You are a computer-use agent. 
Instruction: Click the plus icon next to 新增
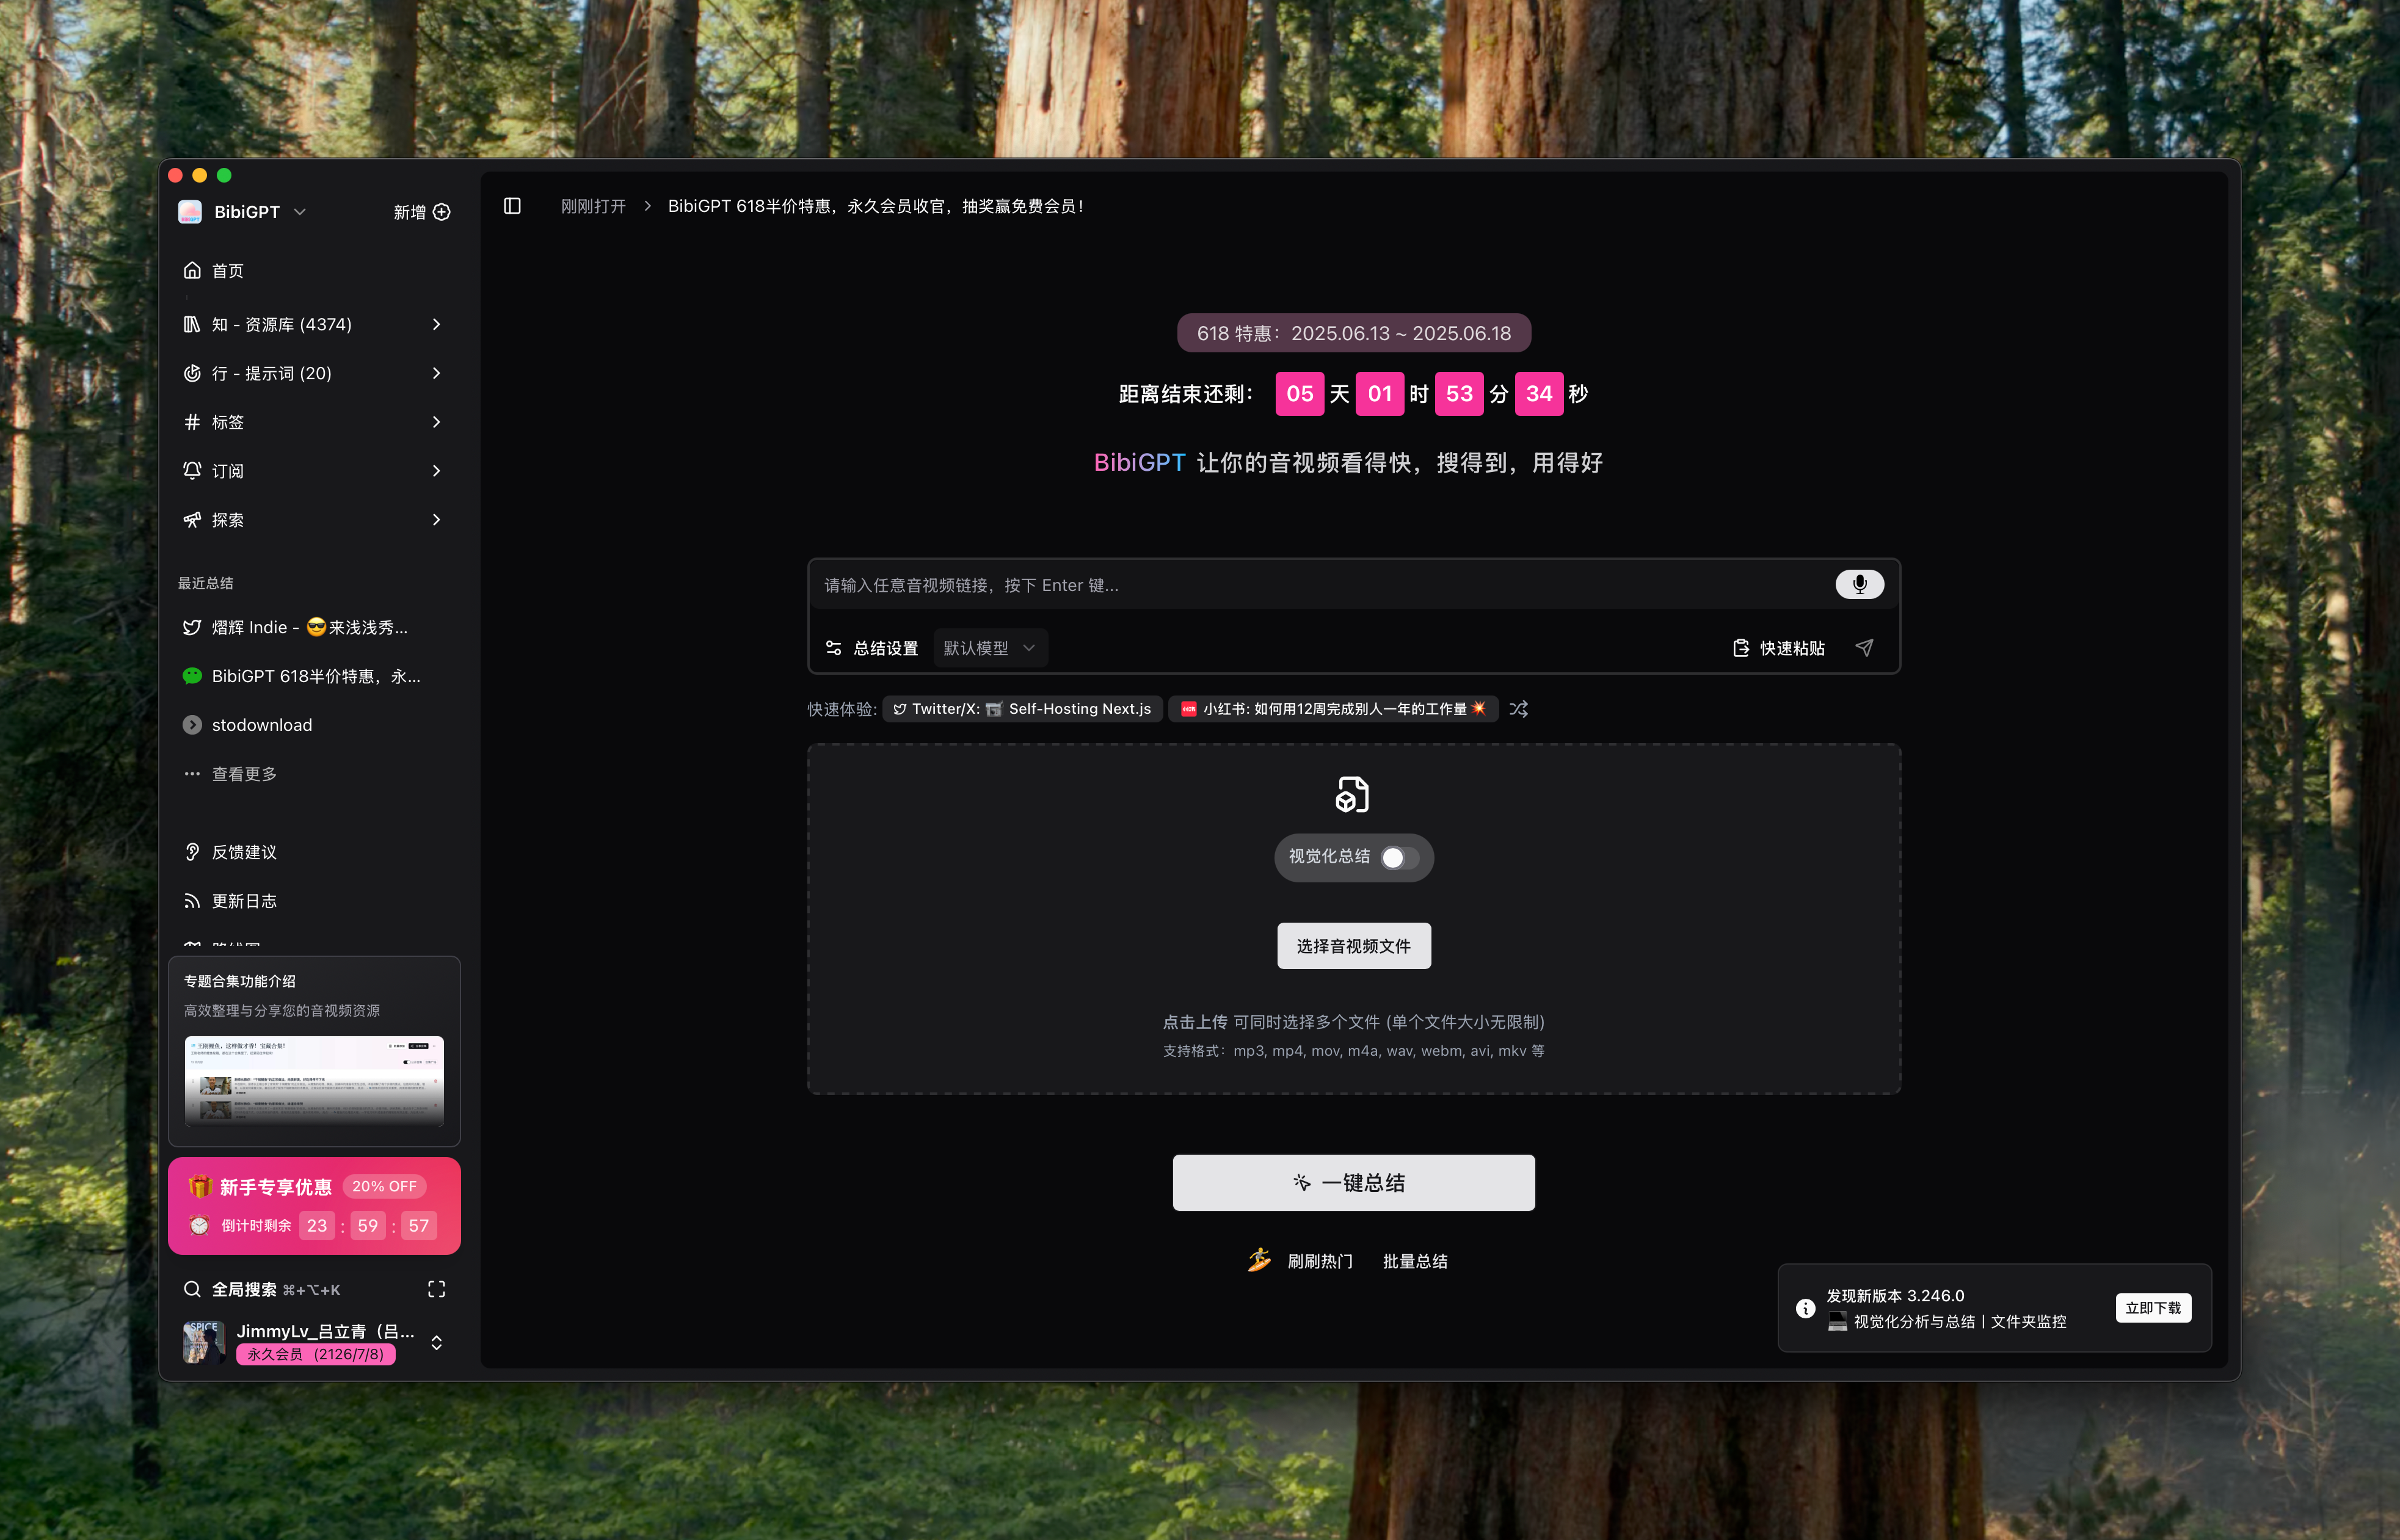click(x=442, y=212)
